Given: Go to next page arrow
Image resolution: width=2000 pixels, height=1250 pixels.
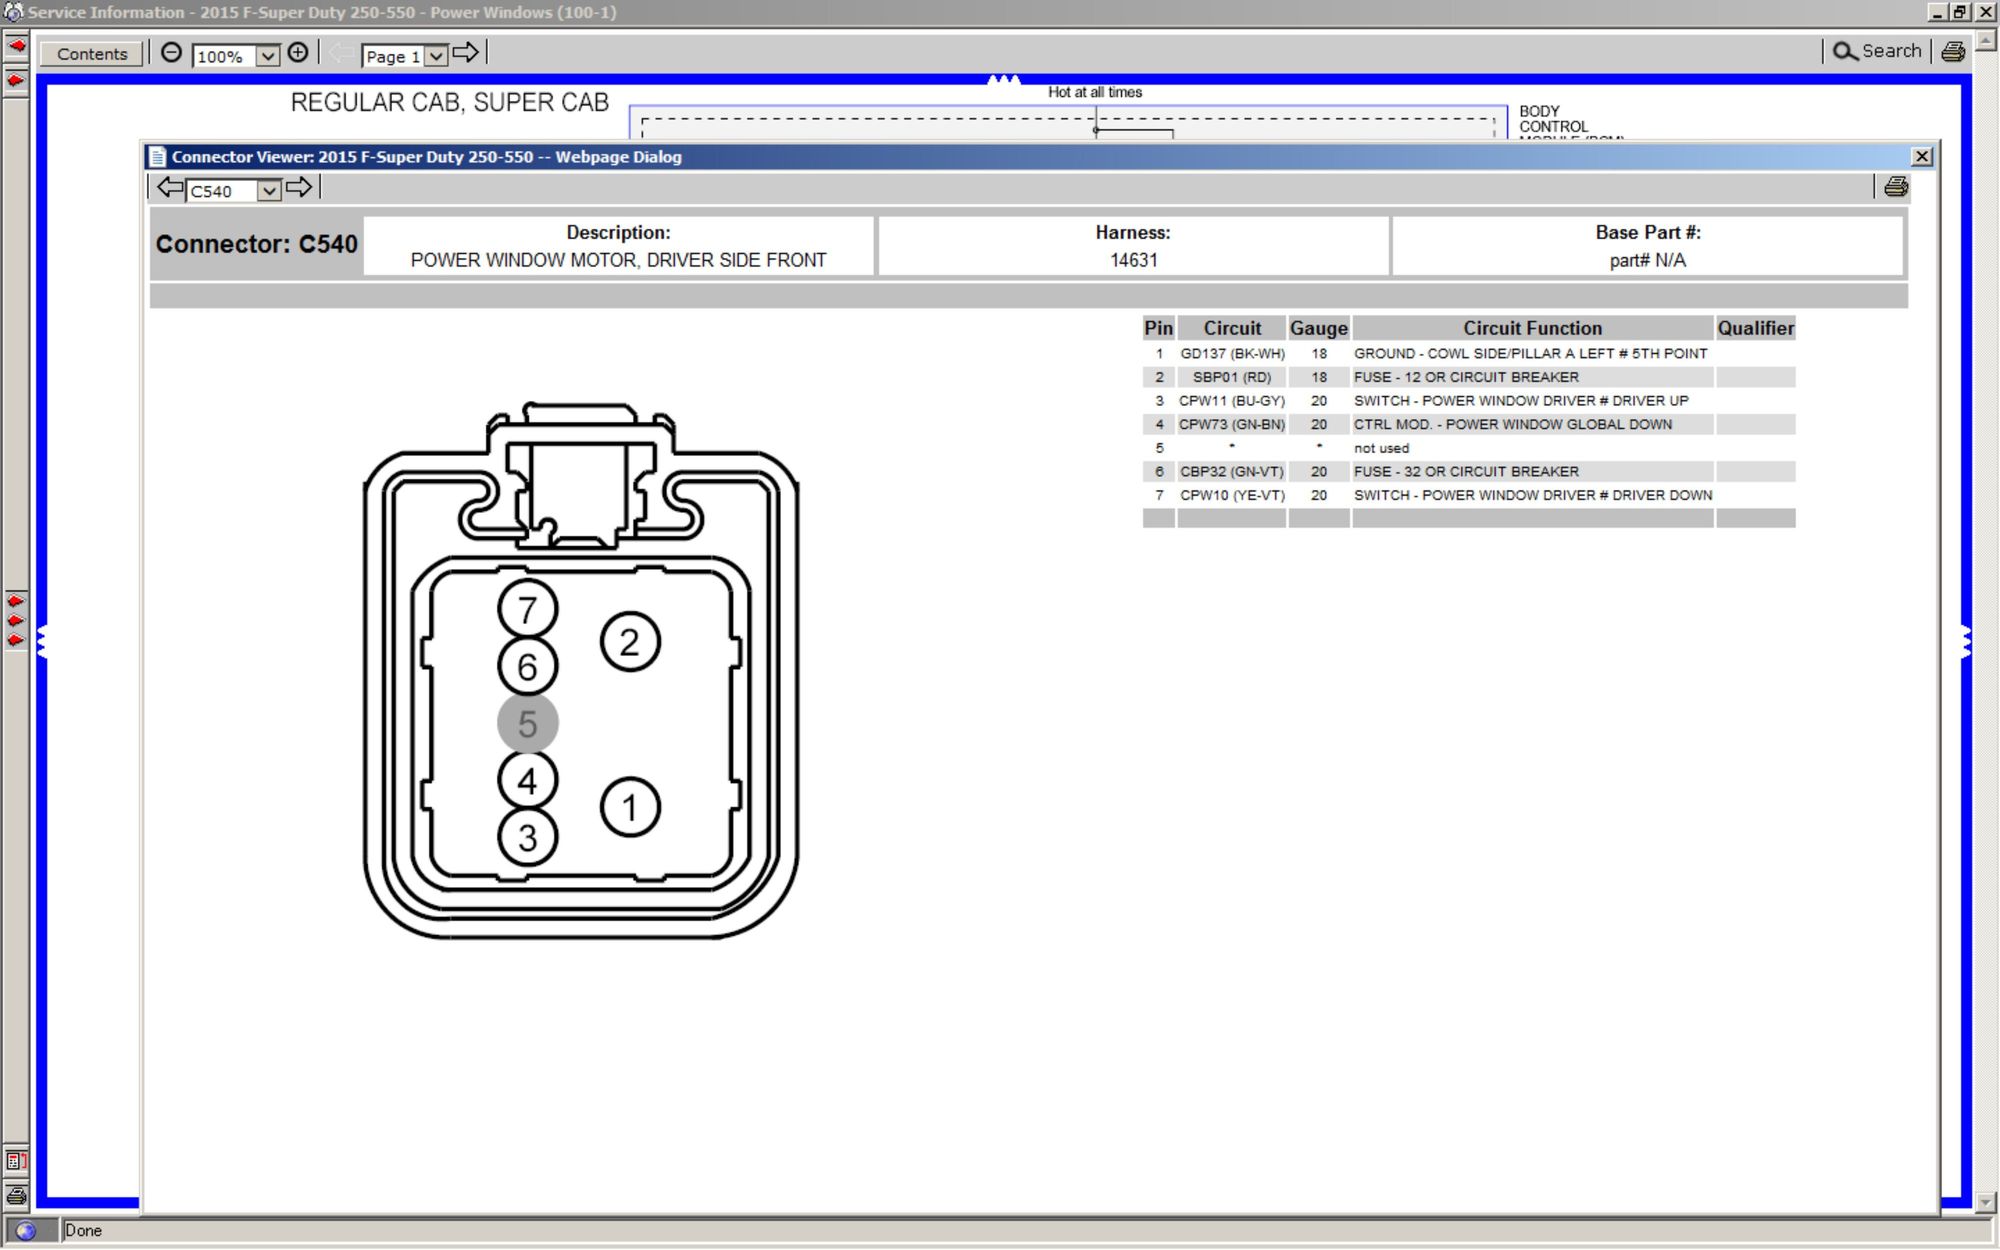Looking at the screenshot, I should 466,53.
